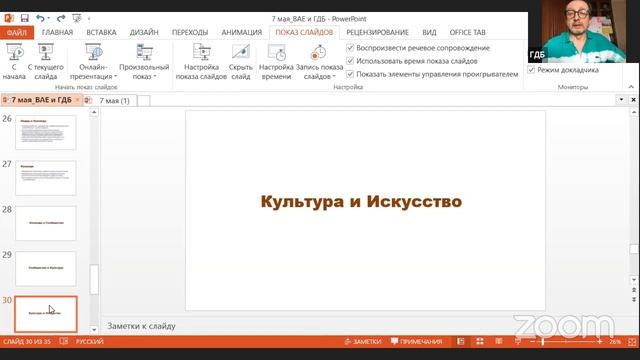Open the ВИД ribbon tab

click(x=429, y=33)
